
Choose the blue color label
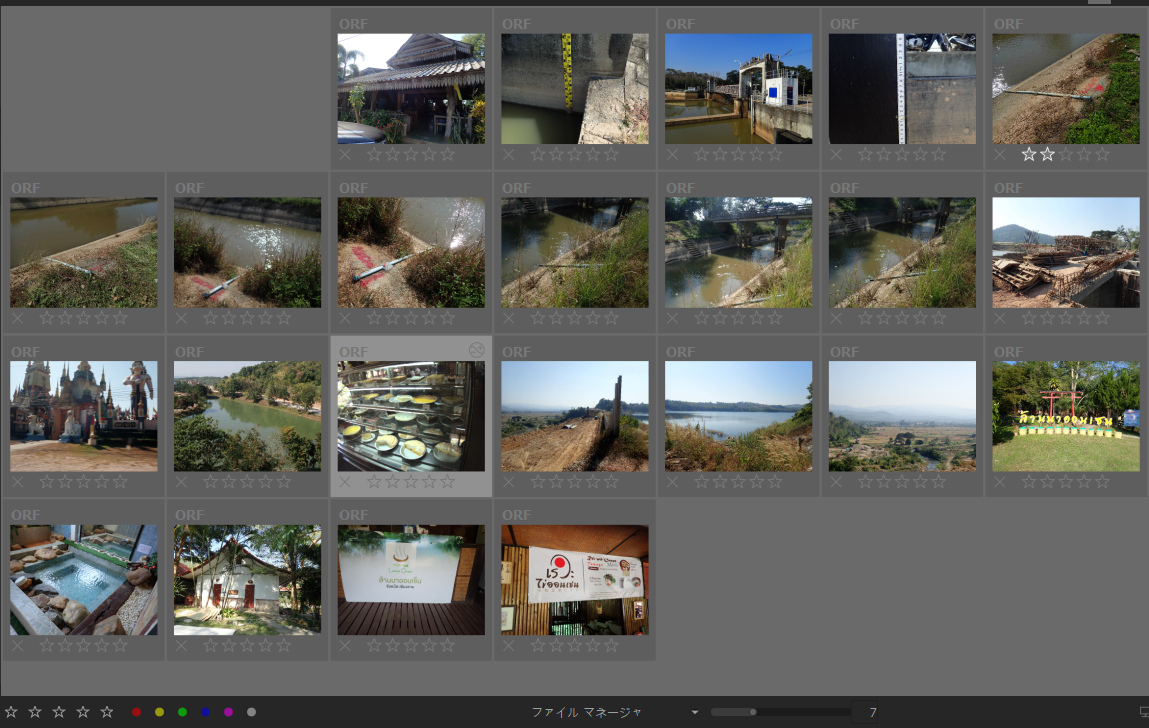click(x=205, y=712)
